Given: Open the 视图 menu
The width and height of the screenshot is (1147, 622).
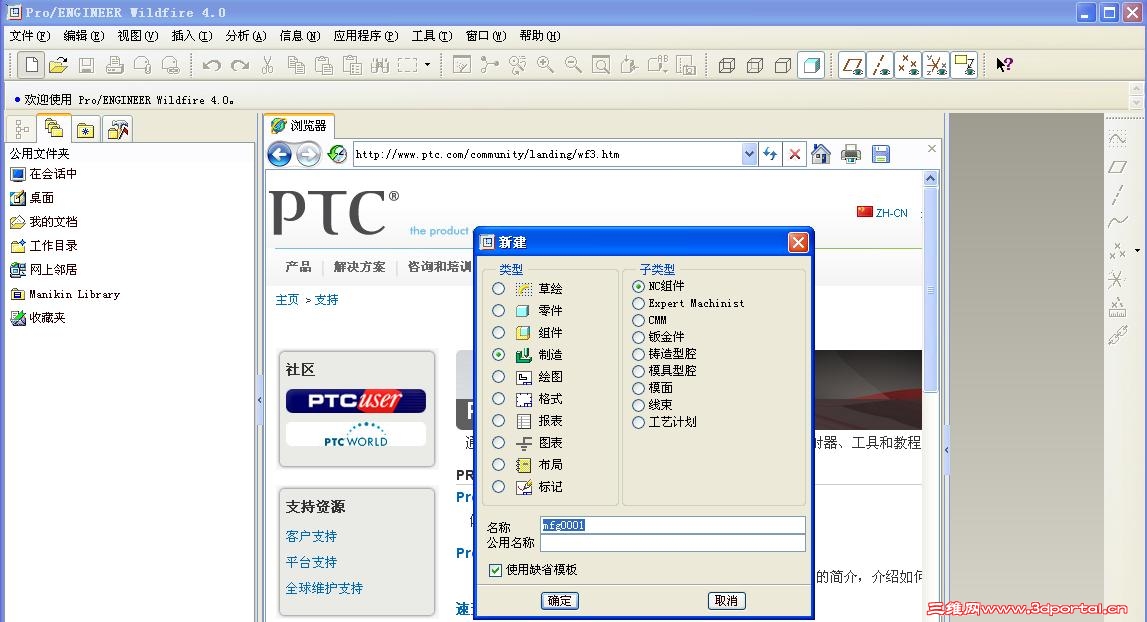Looking at the screenshot, I should point(138,36).
